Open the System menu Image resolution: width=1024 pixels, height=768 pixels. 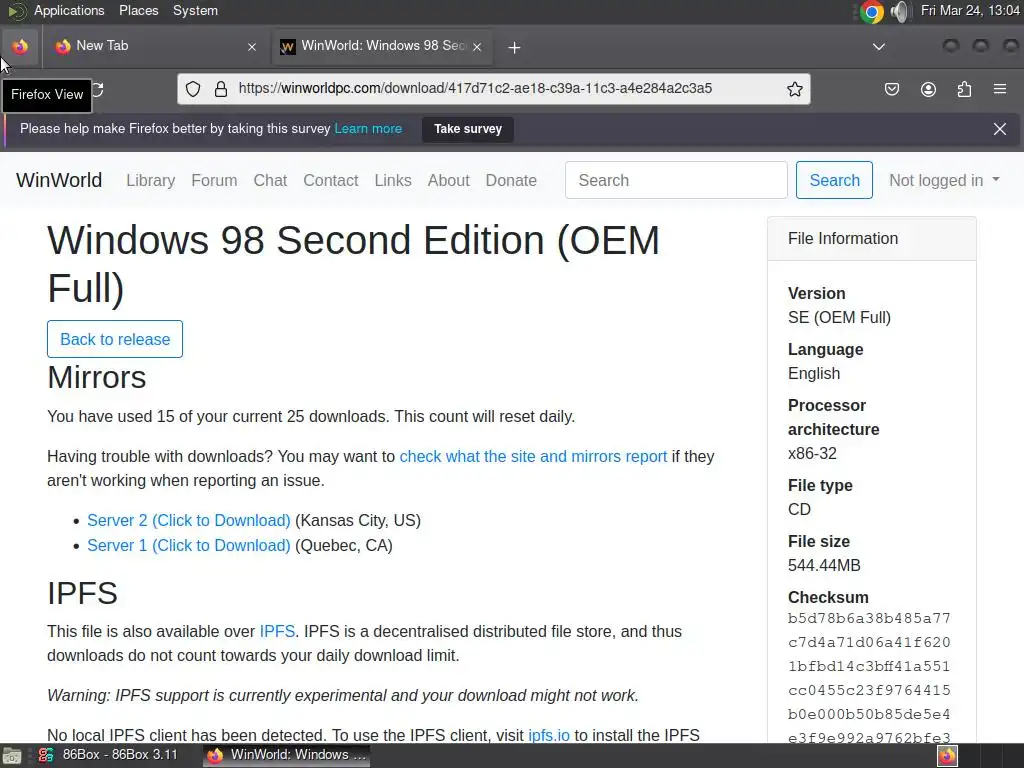195,10
